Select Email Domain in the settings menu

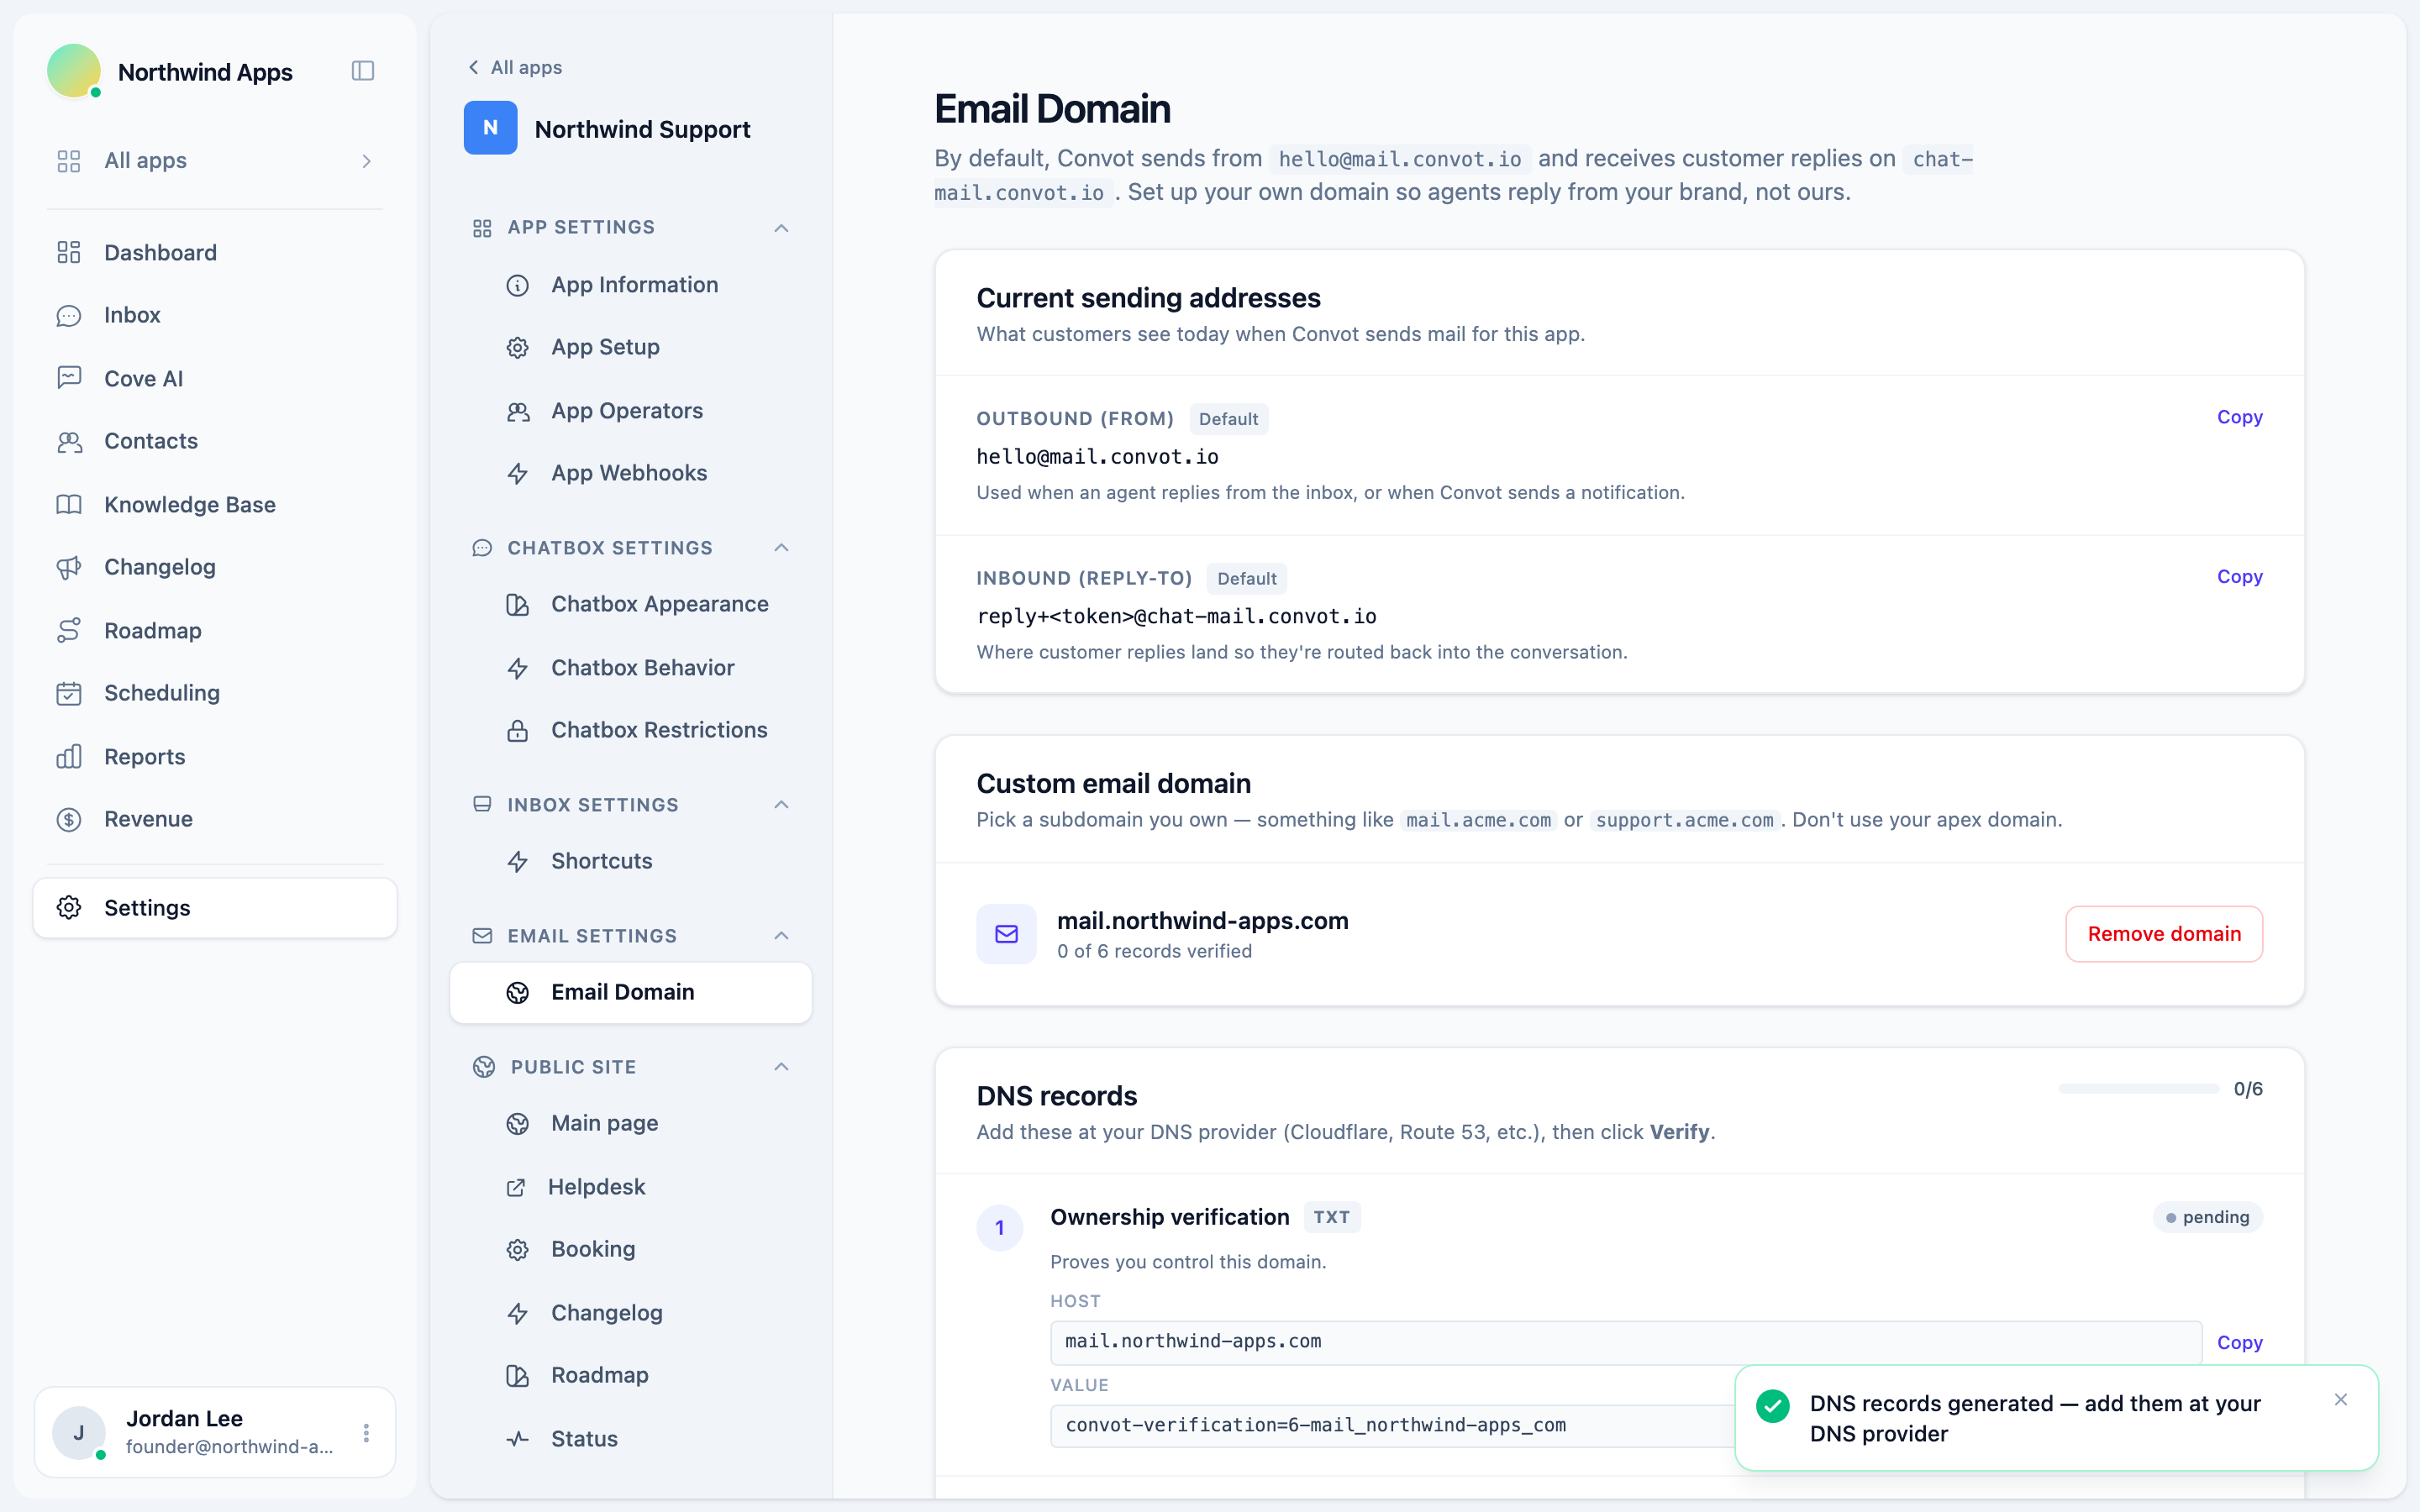pyautogui.click(x=631, y=992)
